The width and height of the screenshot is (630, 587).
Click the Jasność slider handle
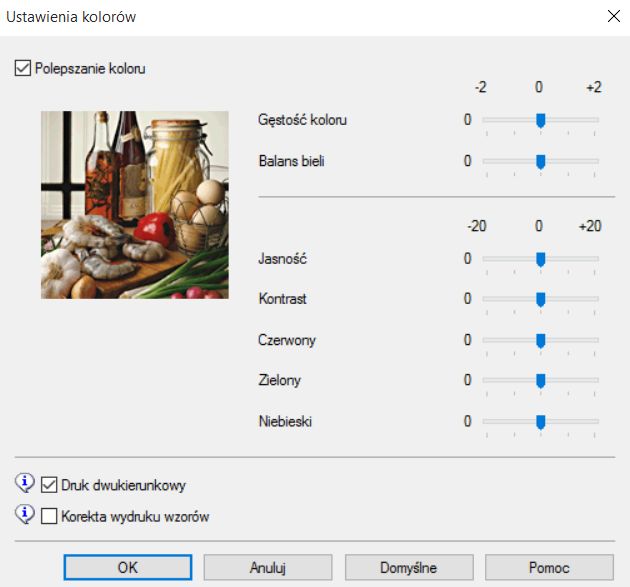click(541, 259)
